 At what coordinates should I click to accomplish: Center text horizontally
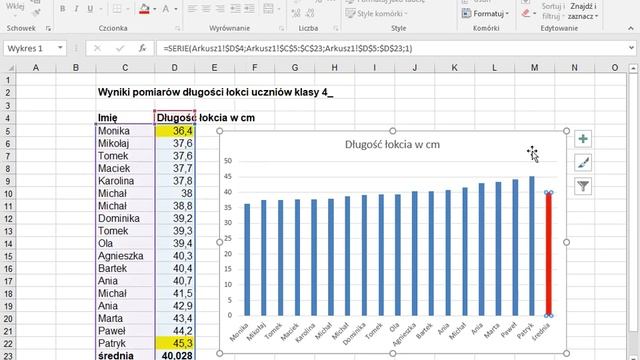tap(206, 9)
